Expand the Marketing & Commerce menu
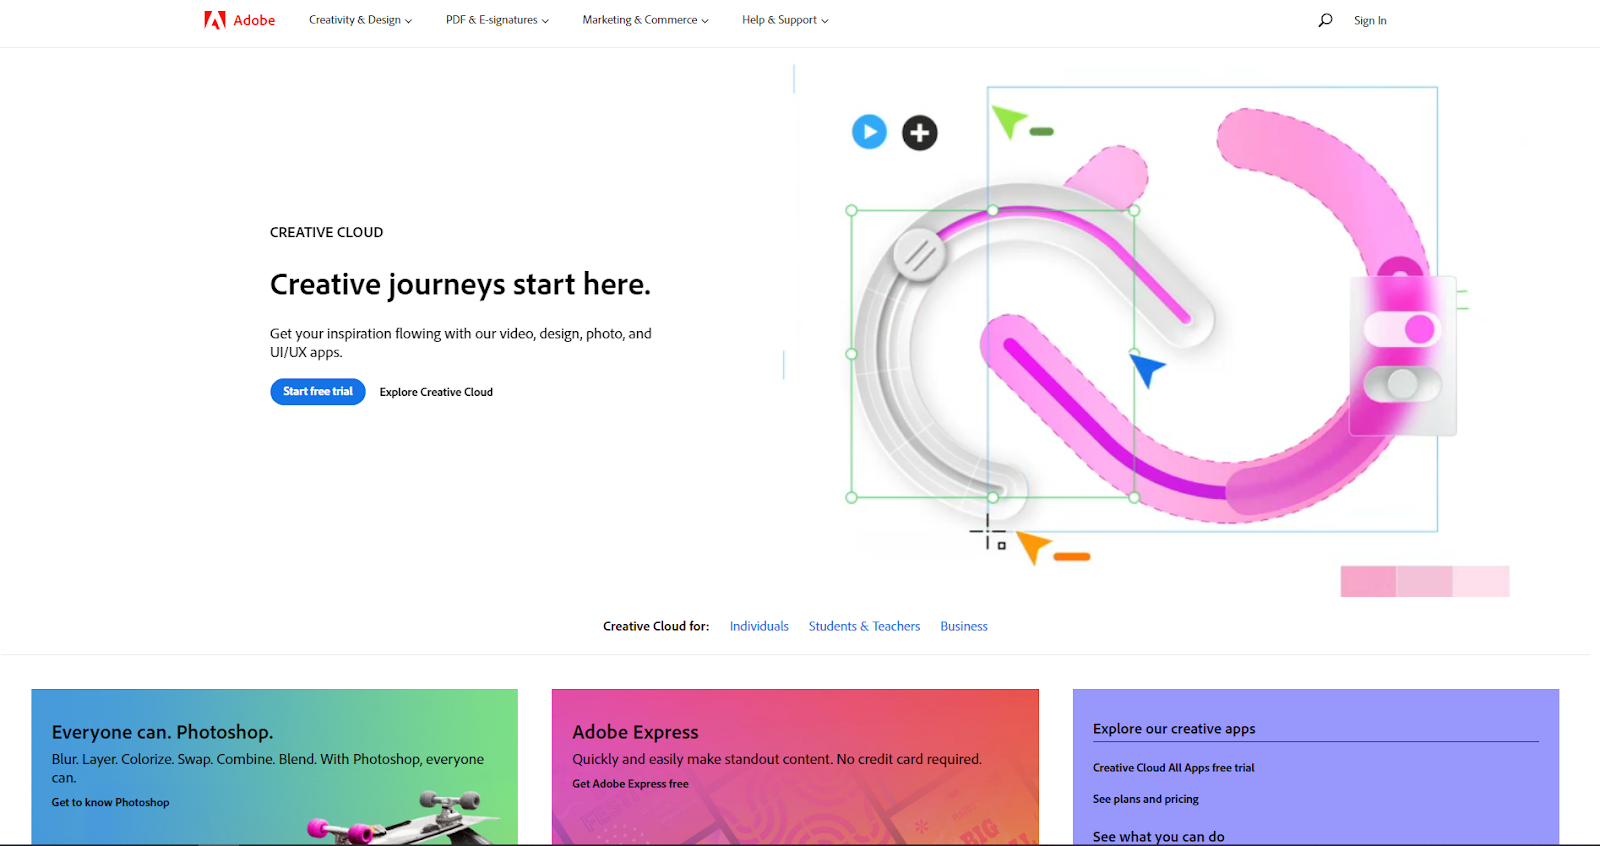 (x=645, y=20)
